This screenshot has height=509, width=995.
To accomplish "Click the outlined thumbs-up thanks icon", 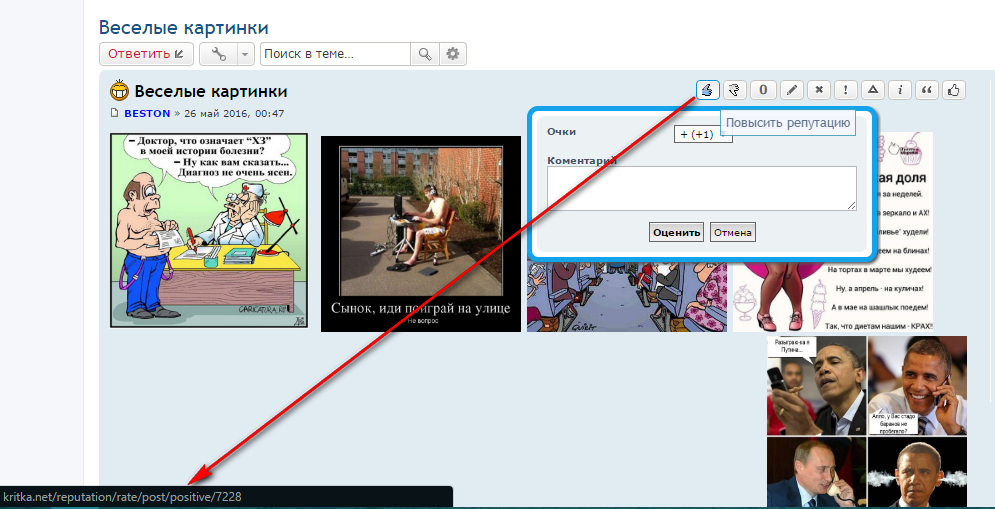I will click(x=954, y=90).
